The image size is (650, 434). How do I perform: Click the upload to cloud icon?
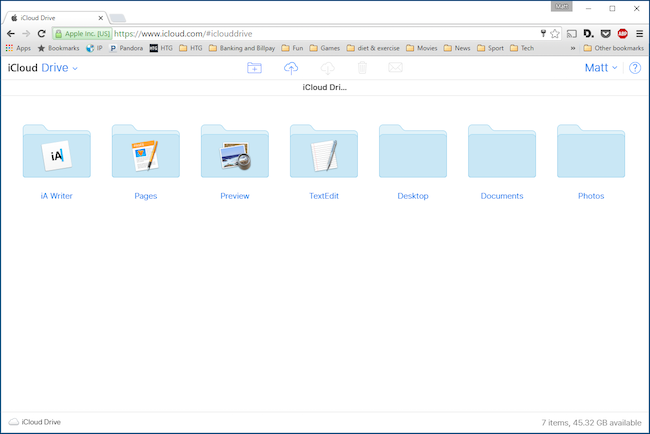click(291, 68)
